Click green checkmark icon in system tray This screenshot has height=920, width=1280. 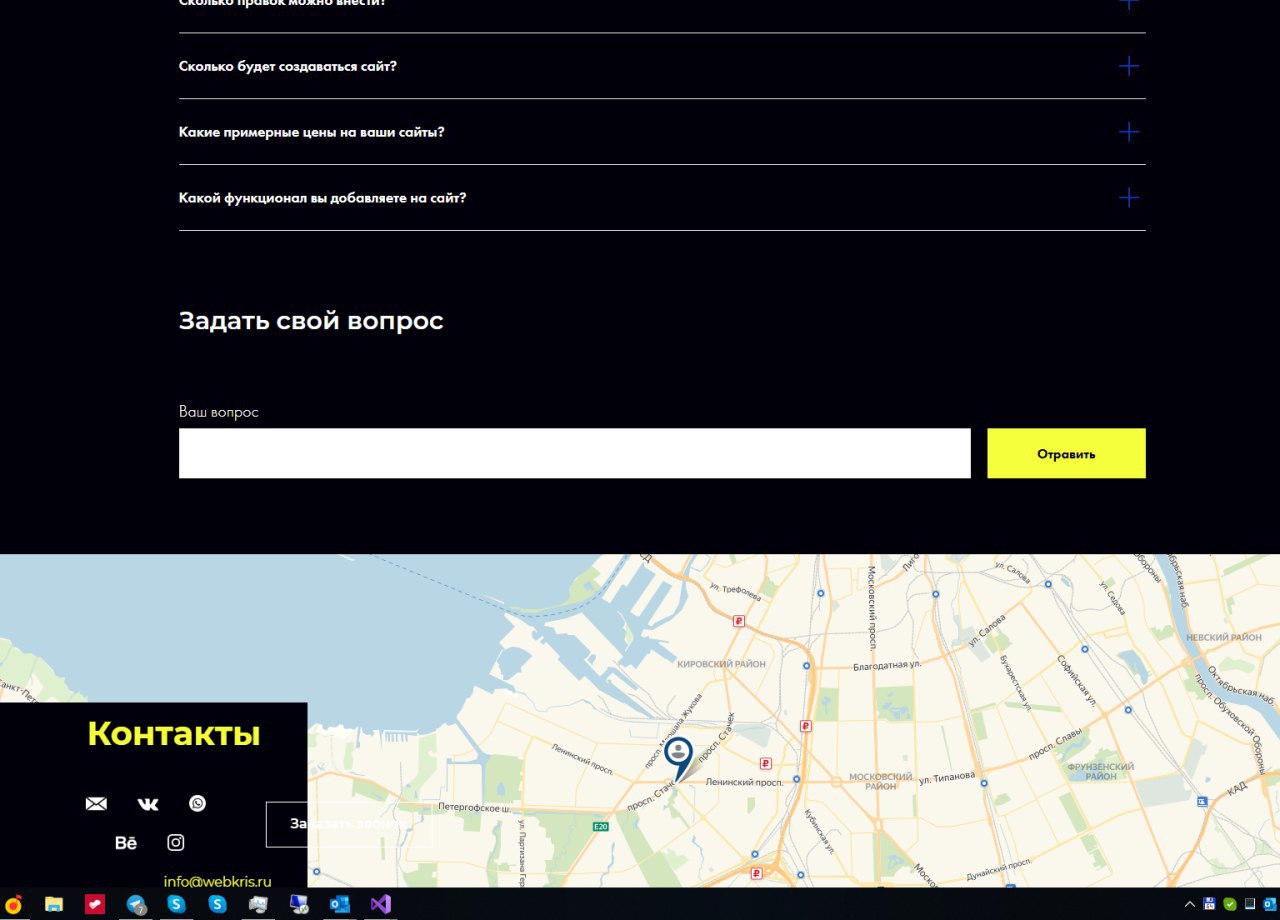[x=1230, y=904]
